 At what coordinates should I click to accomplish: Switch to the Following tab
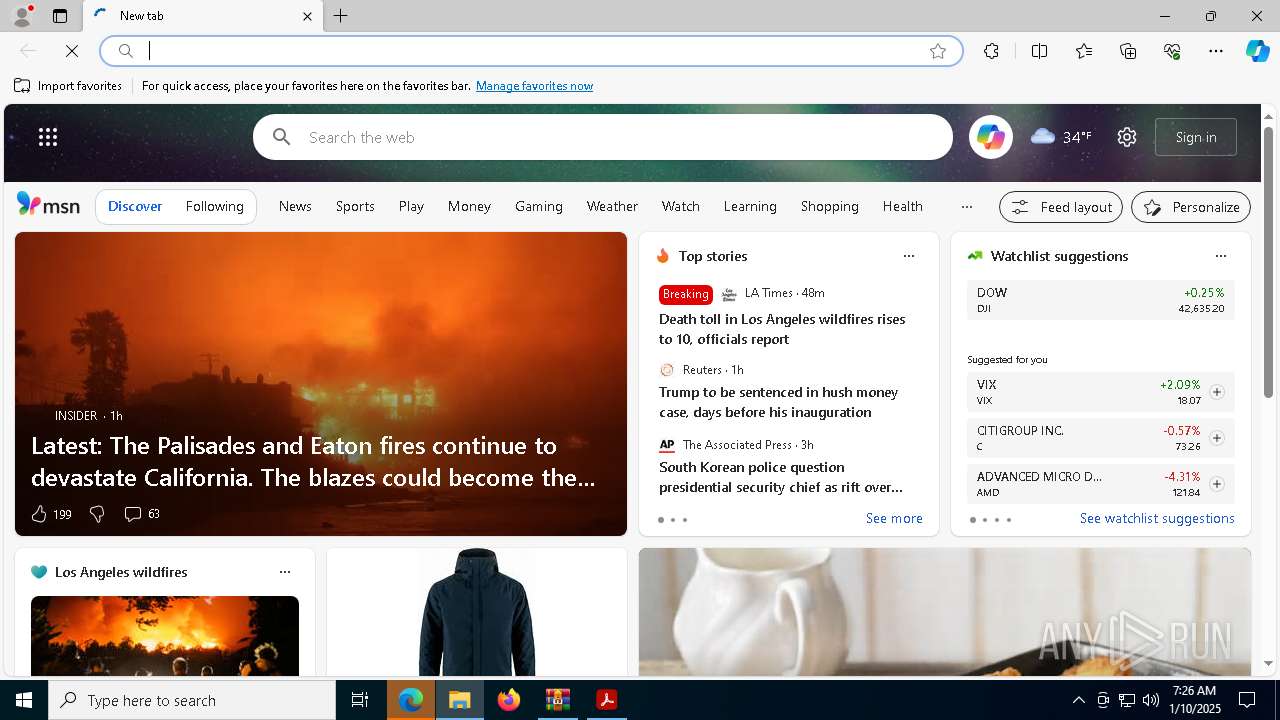(x=214, y=206)
